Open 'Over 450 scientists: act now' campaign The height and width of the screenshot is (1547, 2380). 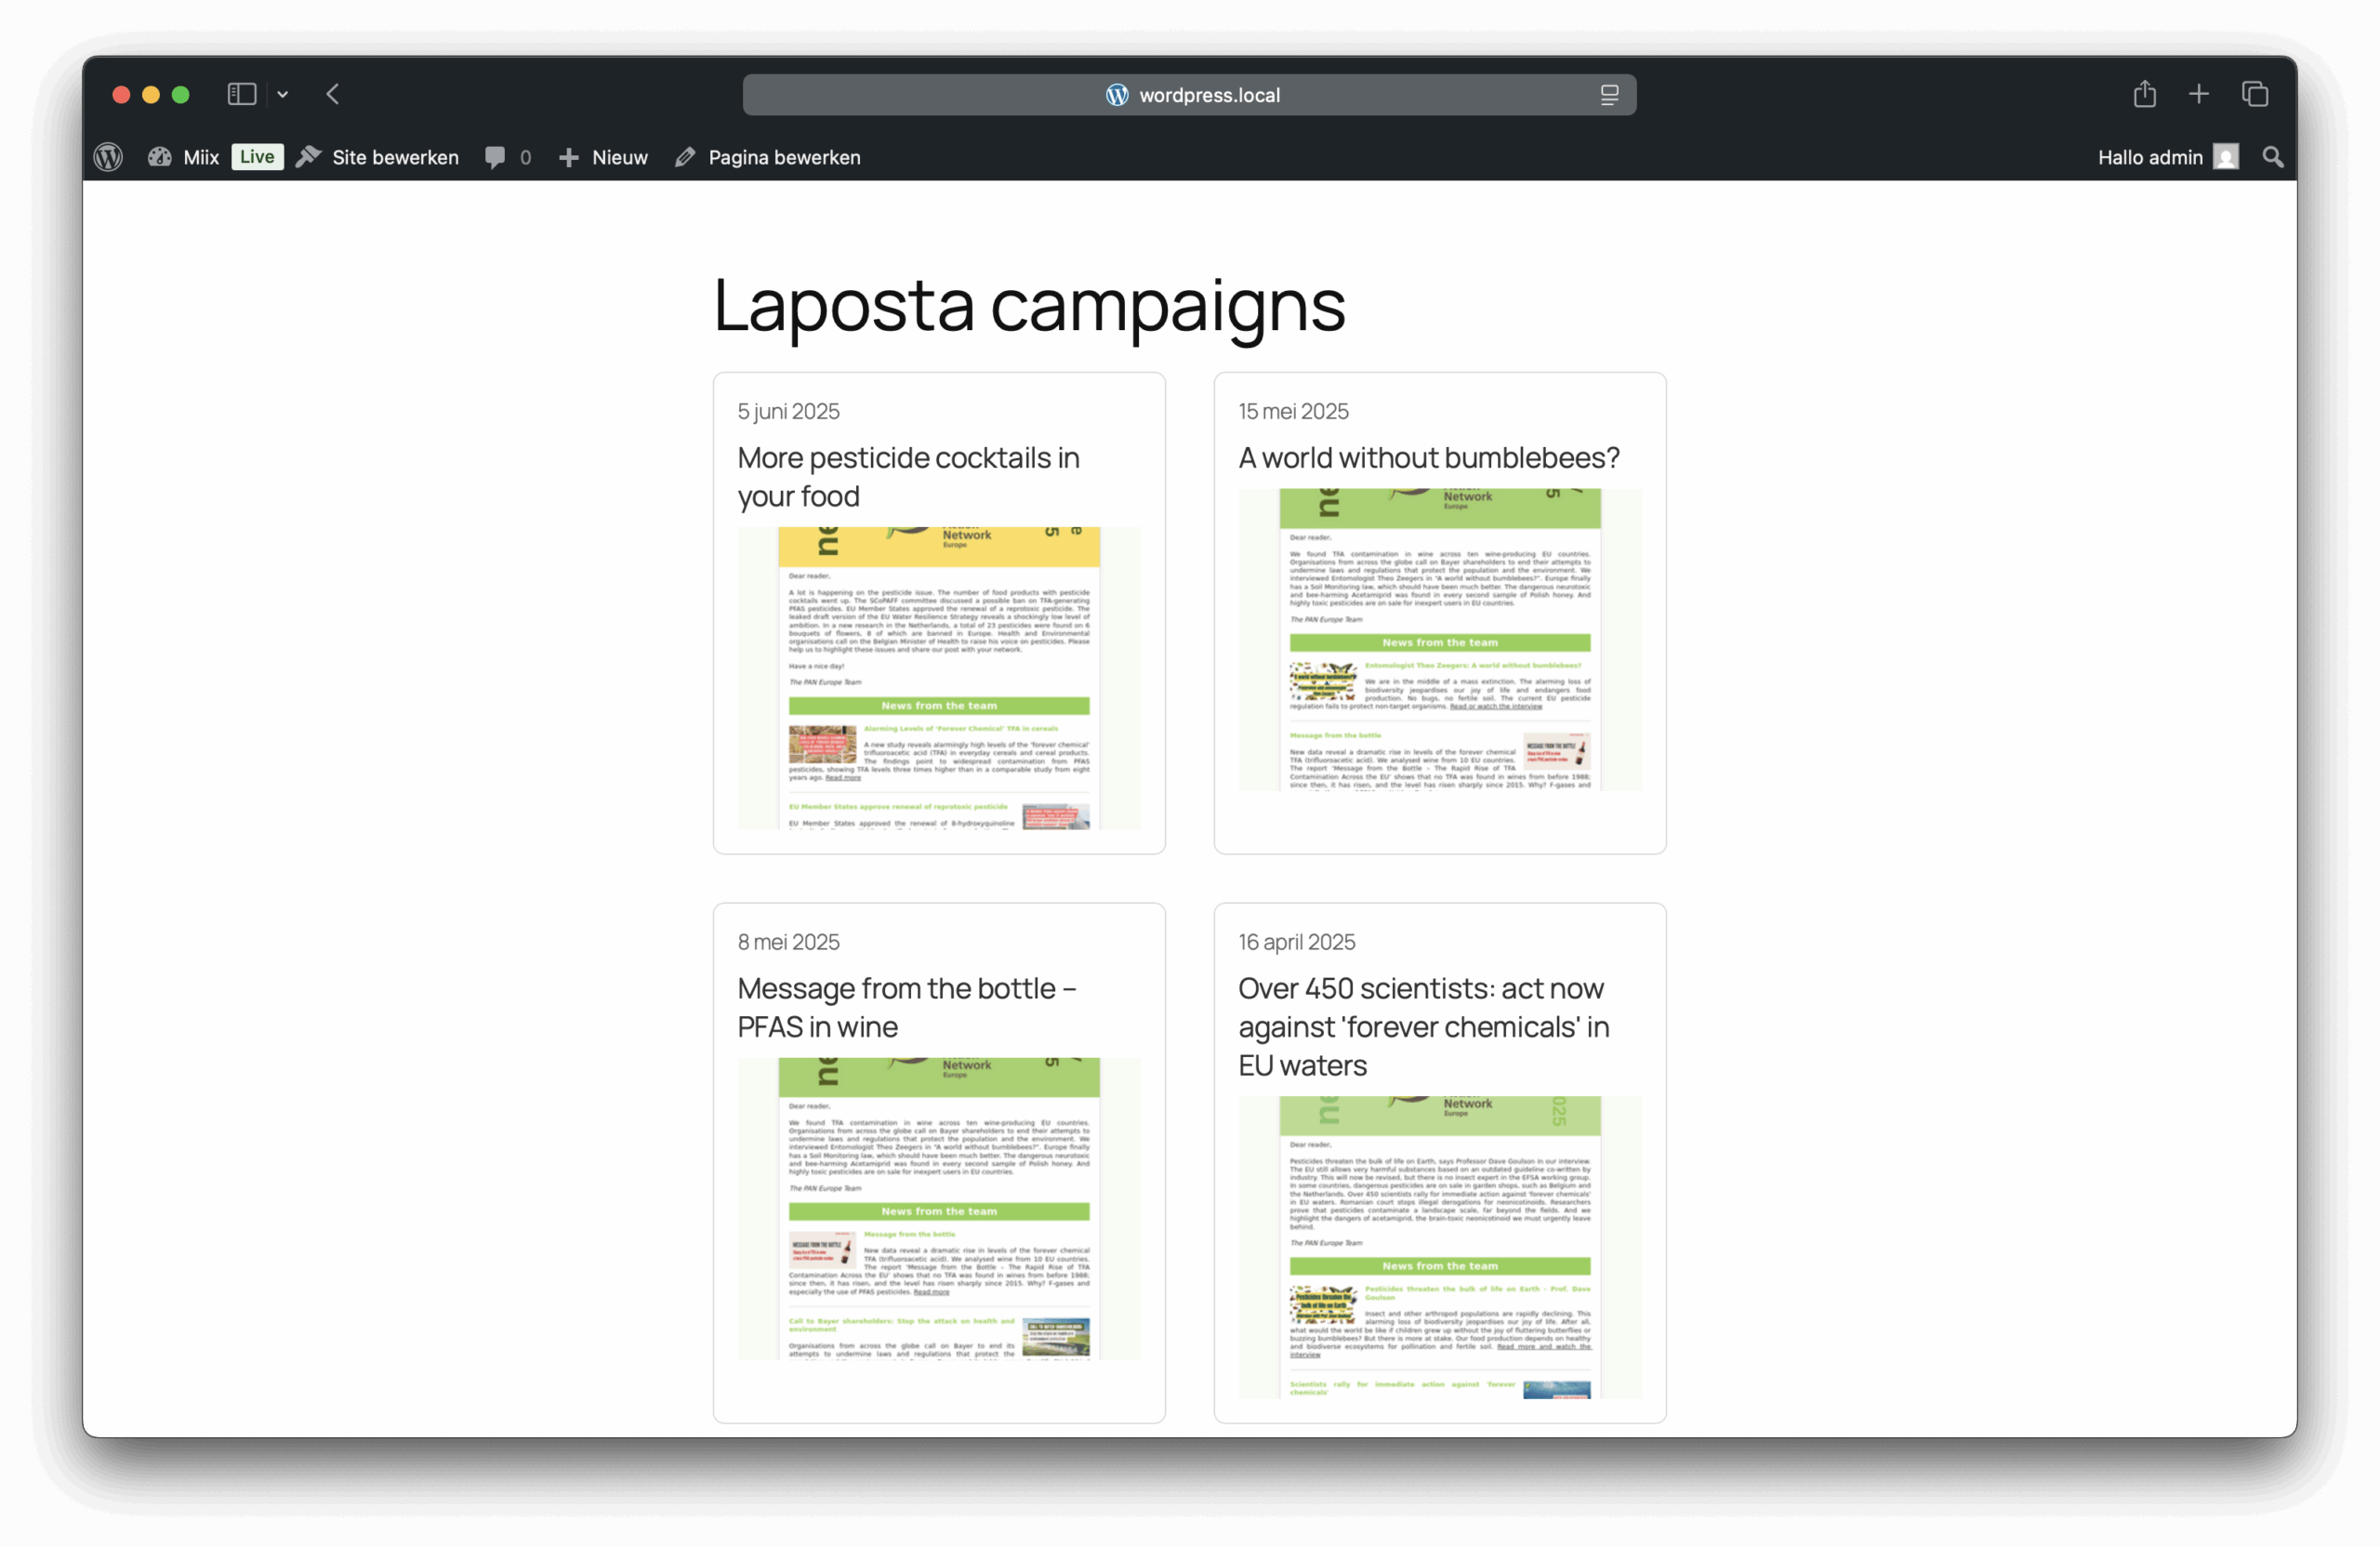click(x=1424, y=1027)
